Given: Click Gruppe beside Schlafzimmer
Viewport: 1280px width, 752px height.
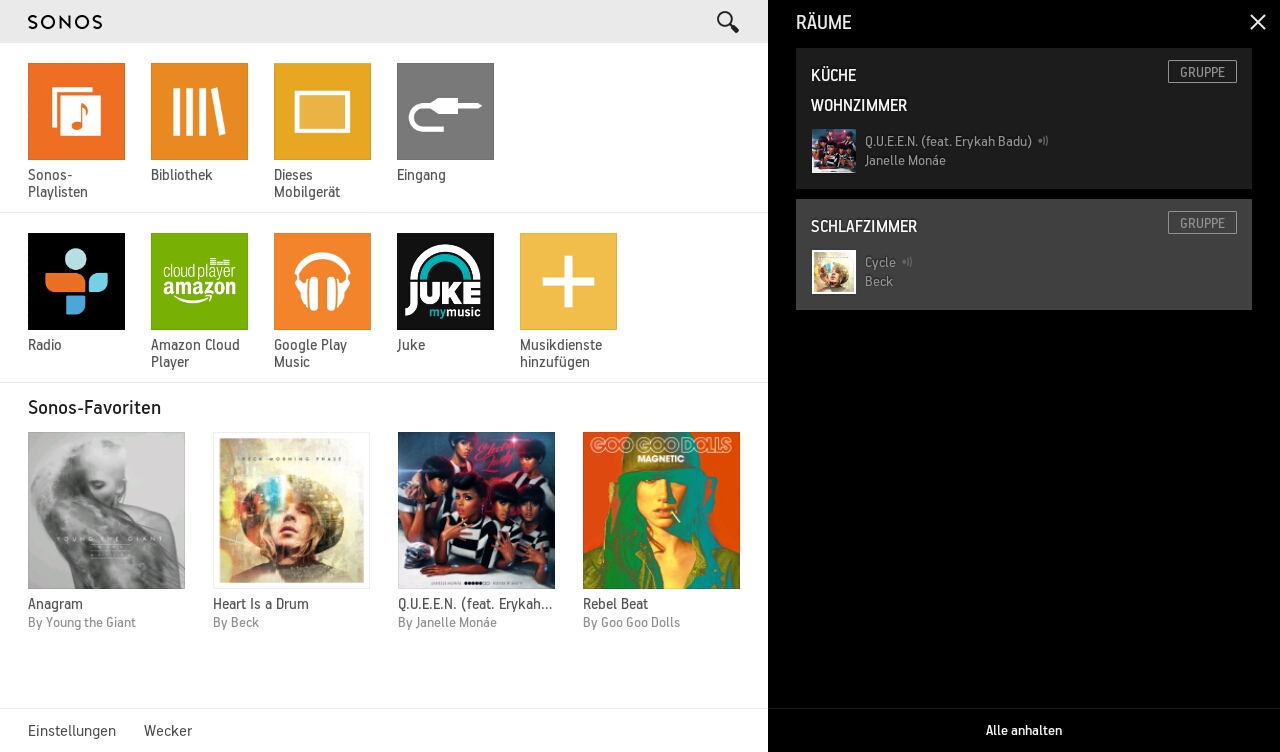Looking at the screenshot, I should (x=1202, y=222).
